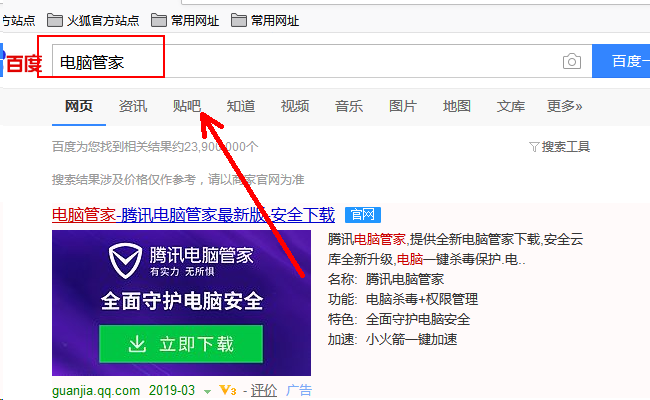This screenshot has width=650, height=400.
Task: Click the 官网 badge next to result title
Action: pos(363,215)
